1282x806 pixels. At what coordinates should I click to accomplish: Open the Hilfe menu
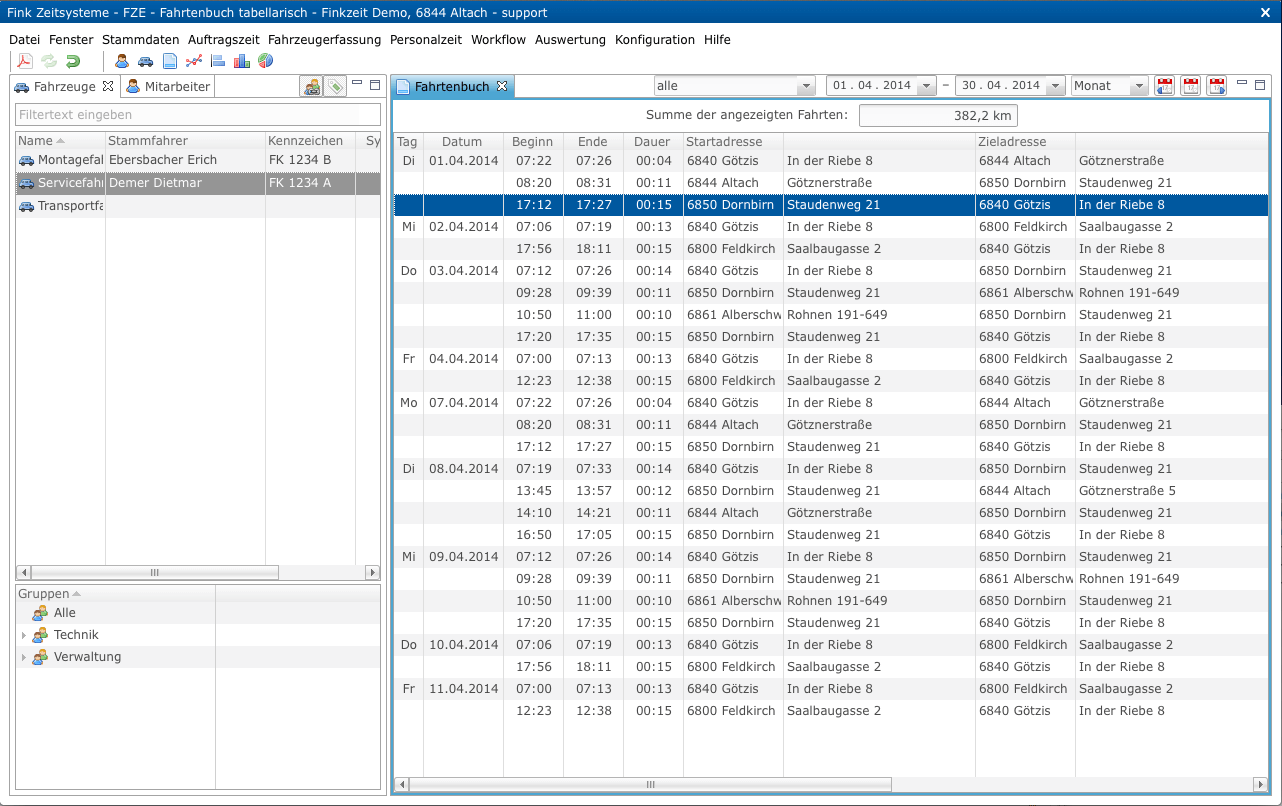pos(717,40)
